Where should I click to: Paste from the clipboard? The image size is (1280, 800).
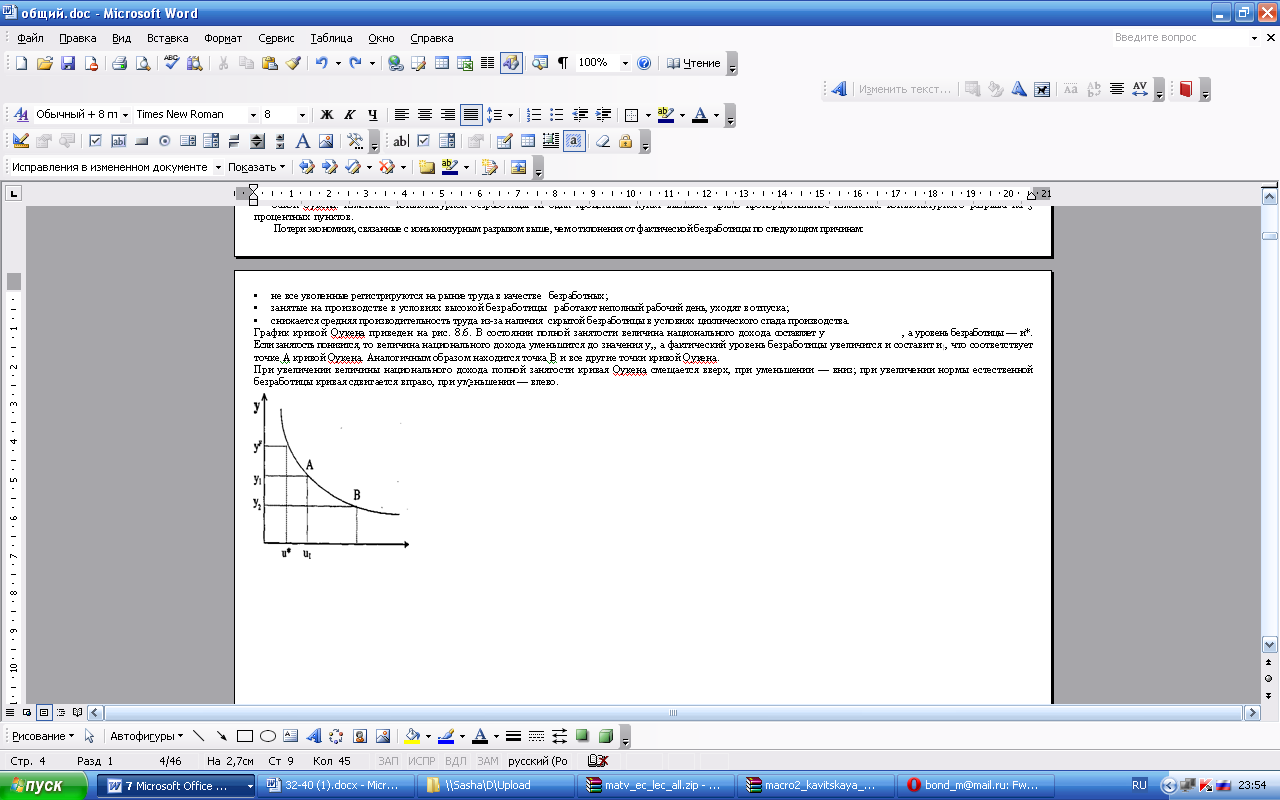click(270, 63)
